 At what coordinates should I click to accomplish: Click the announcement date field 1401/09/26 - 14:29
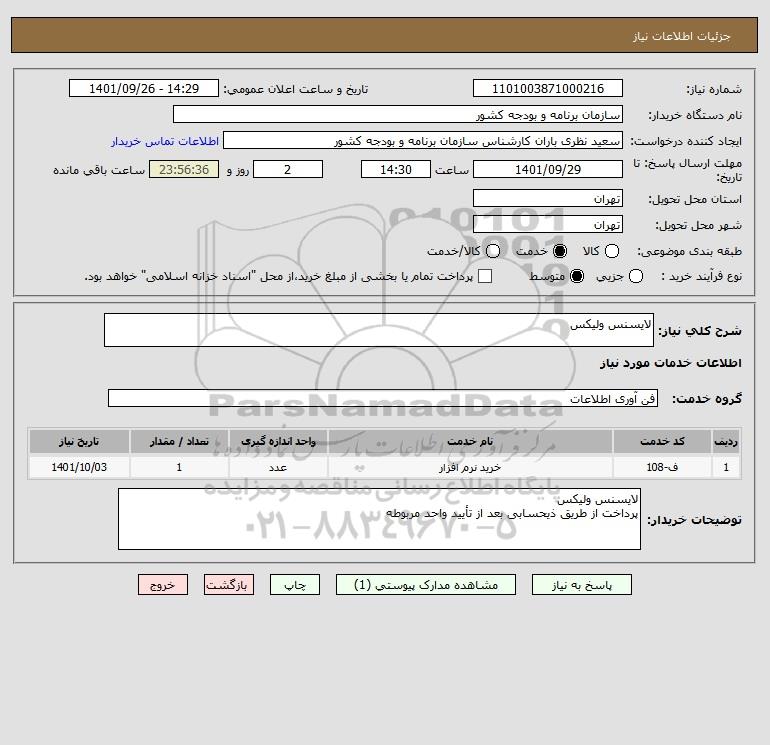[x=144, y=88]
